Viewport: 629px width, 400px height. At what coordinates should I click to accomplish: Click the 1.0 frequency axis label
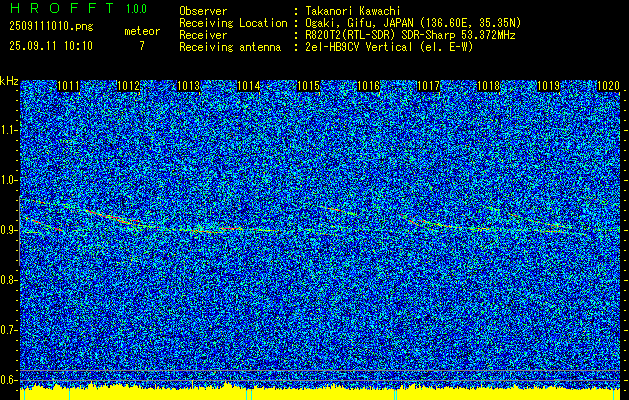(x=8, y=180)
